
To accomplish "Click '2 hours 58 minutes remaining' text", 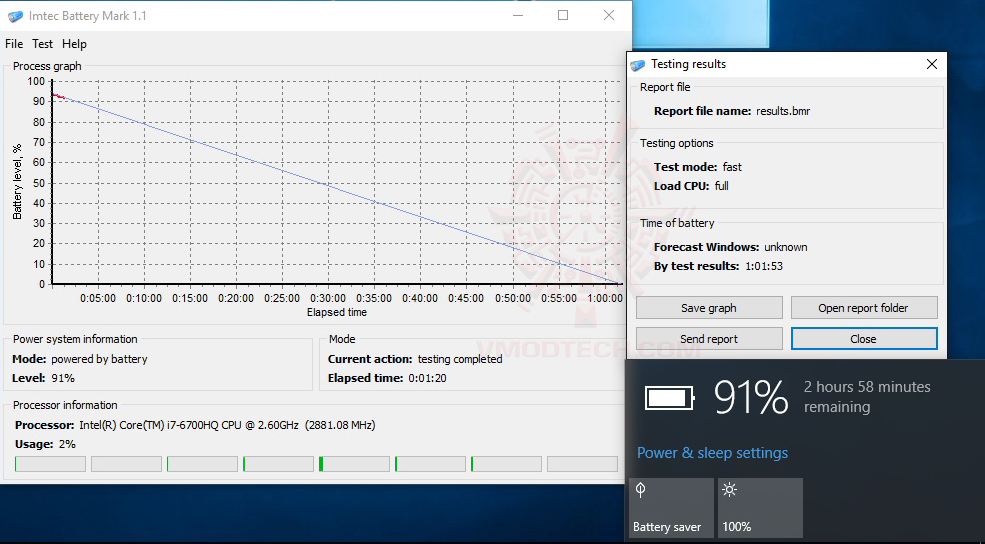I will [867, 397].
